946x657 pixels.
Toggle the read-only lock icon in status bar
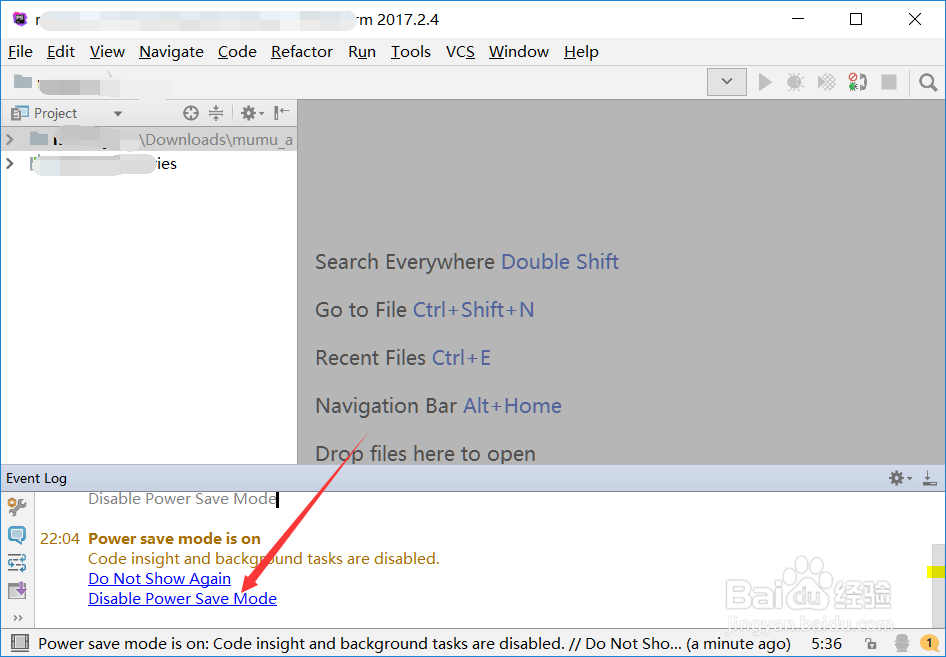pos(870,644)
